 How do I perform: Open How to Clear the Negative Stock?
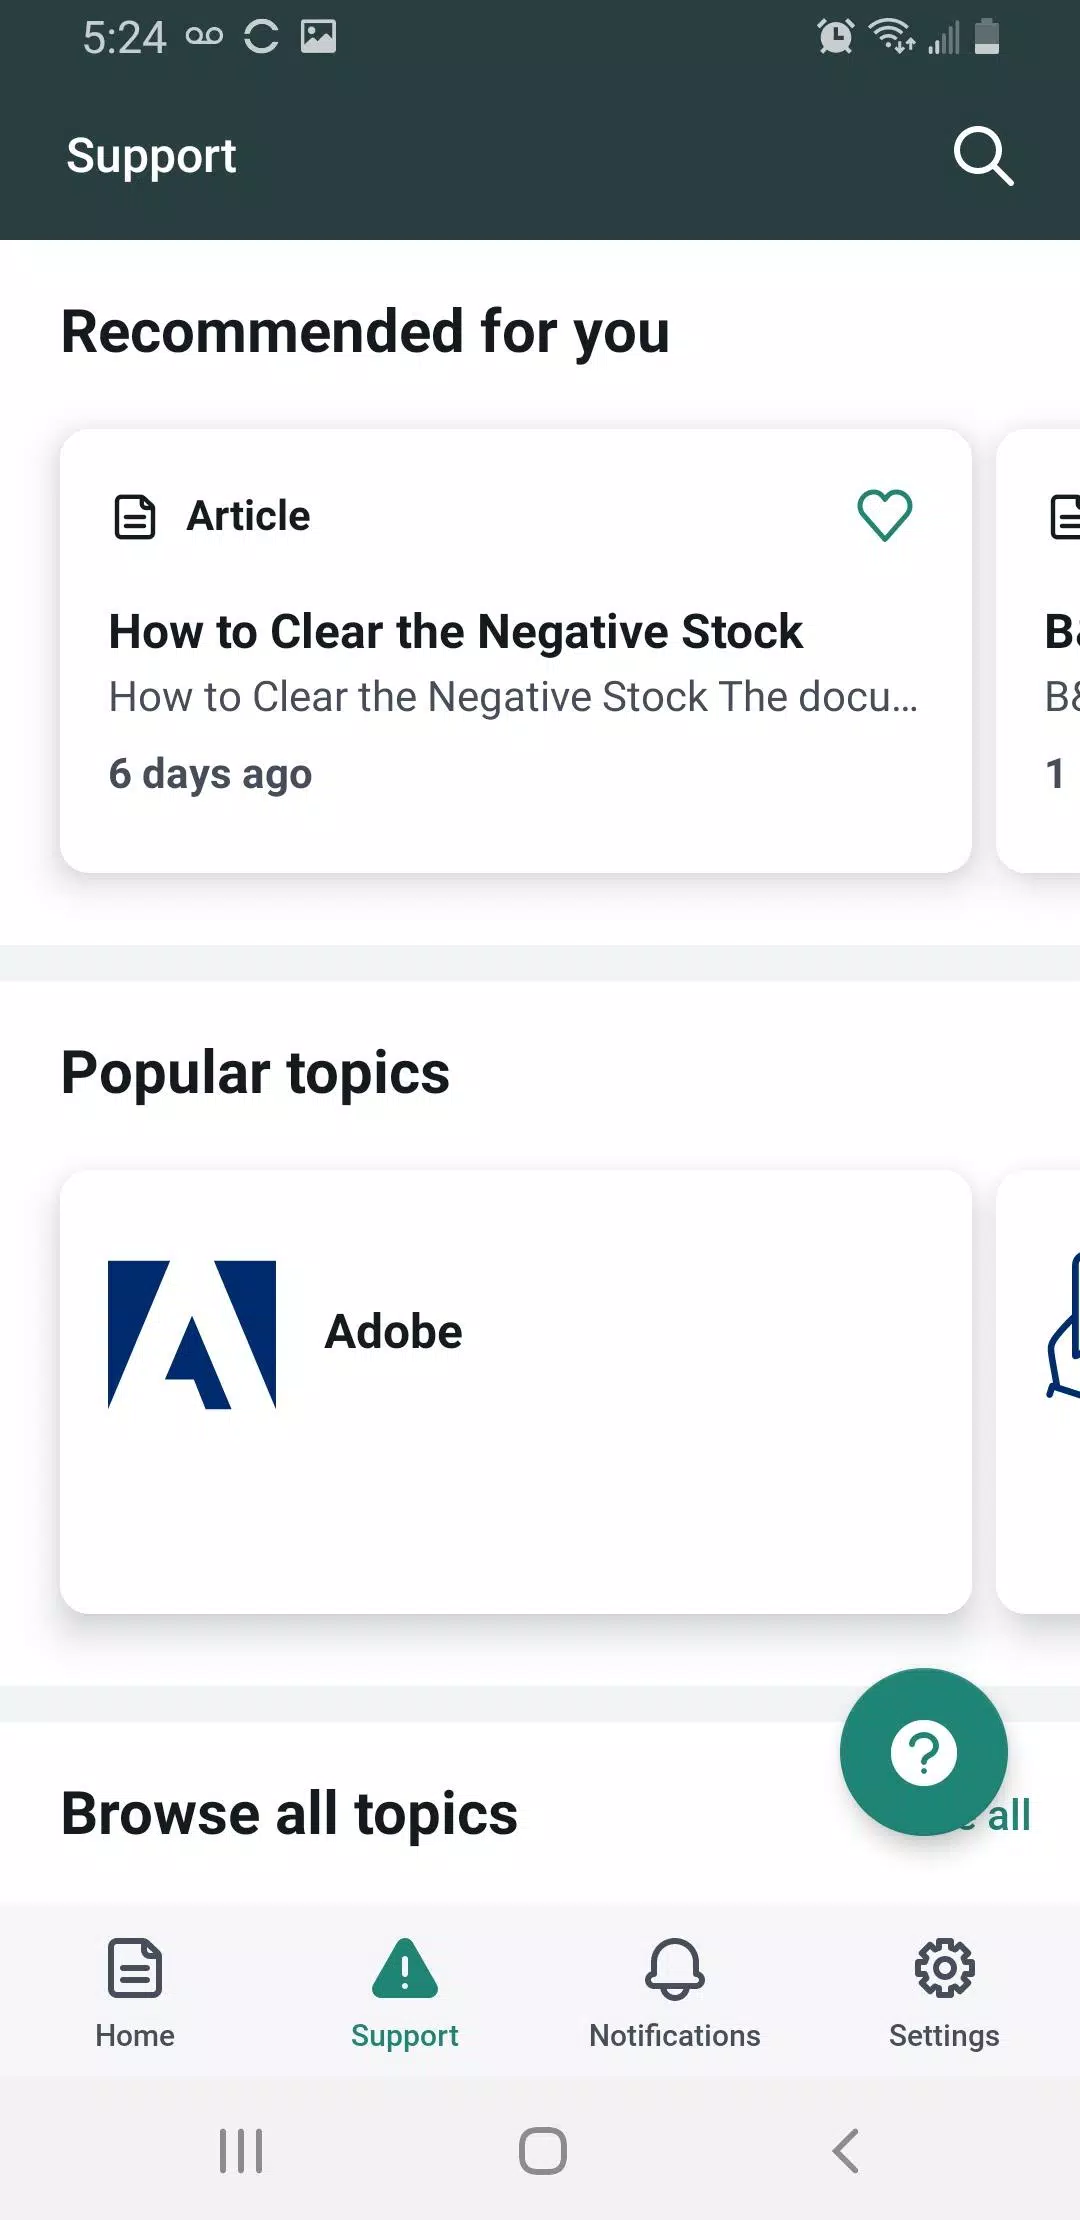point(456,632)
